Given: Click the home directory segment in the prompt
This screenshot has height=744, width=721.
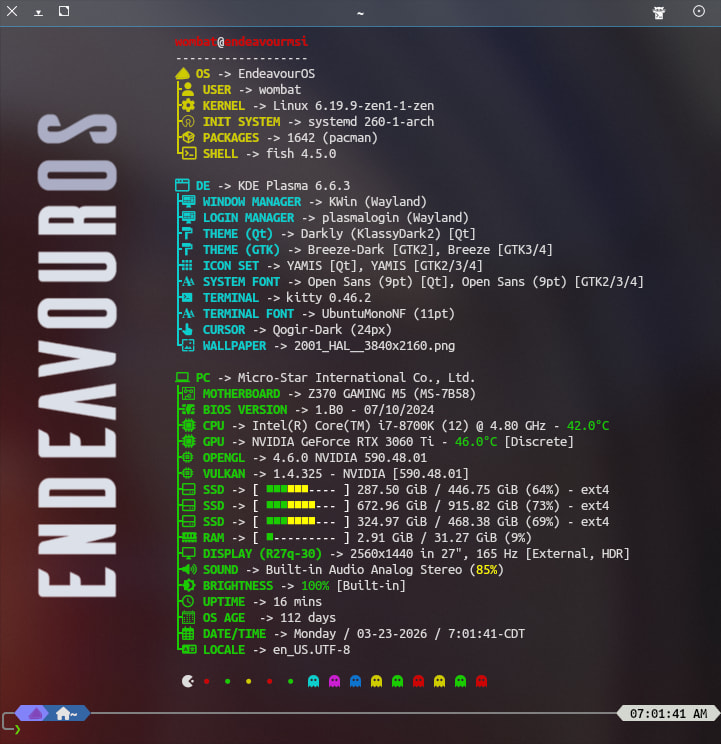Looking at the screenshot, I should click(x=68, y=713).
